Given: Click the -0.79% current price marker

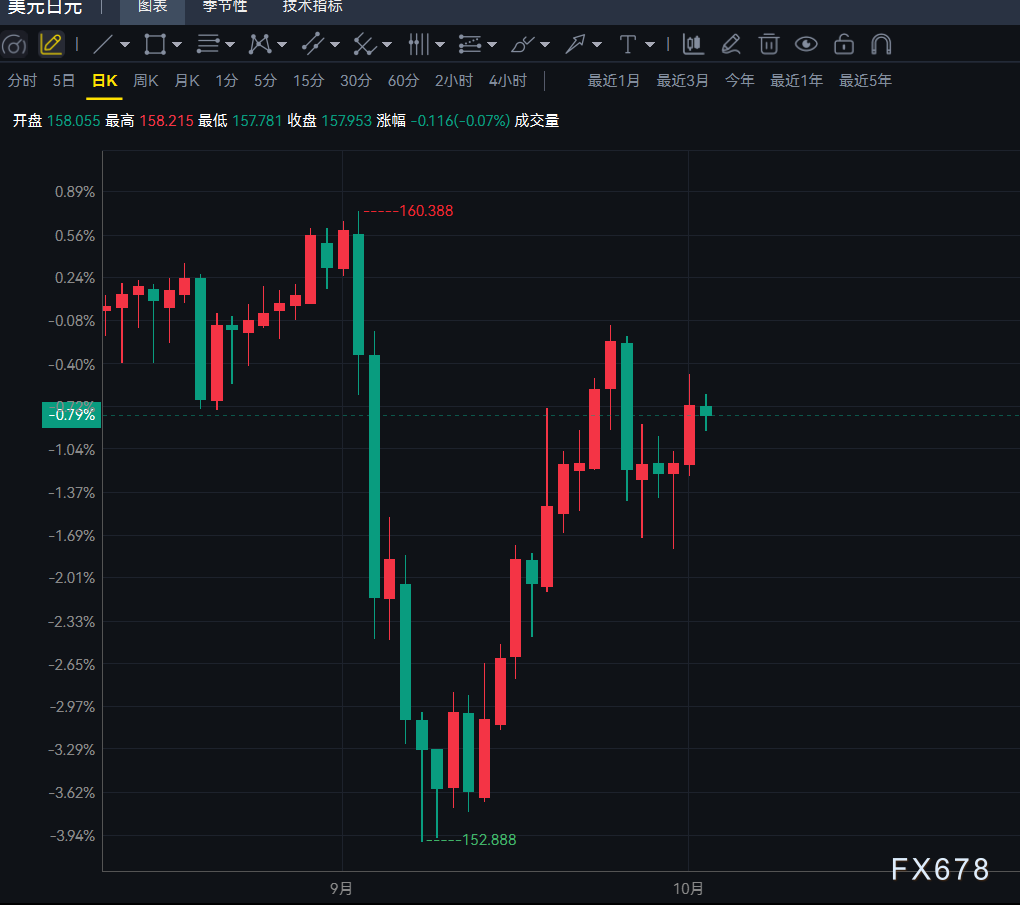Looking at the screenshot, I should 72,414.
